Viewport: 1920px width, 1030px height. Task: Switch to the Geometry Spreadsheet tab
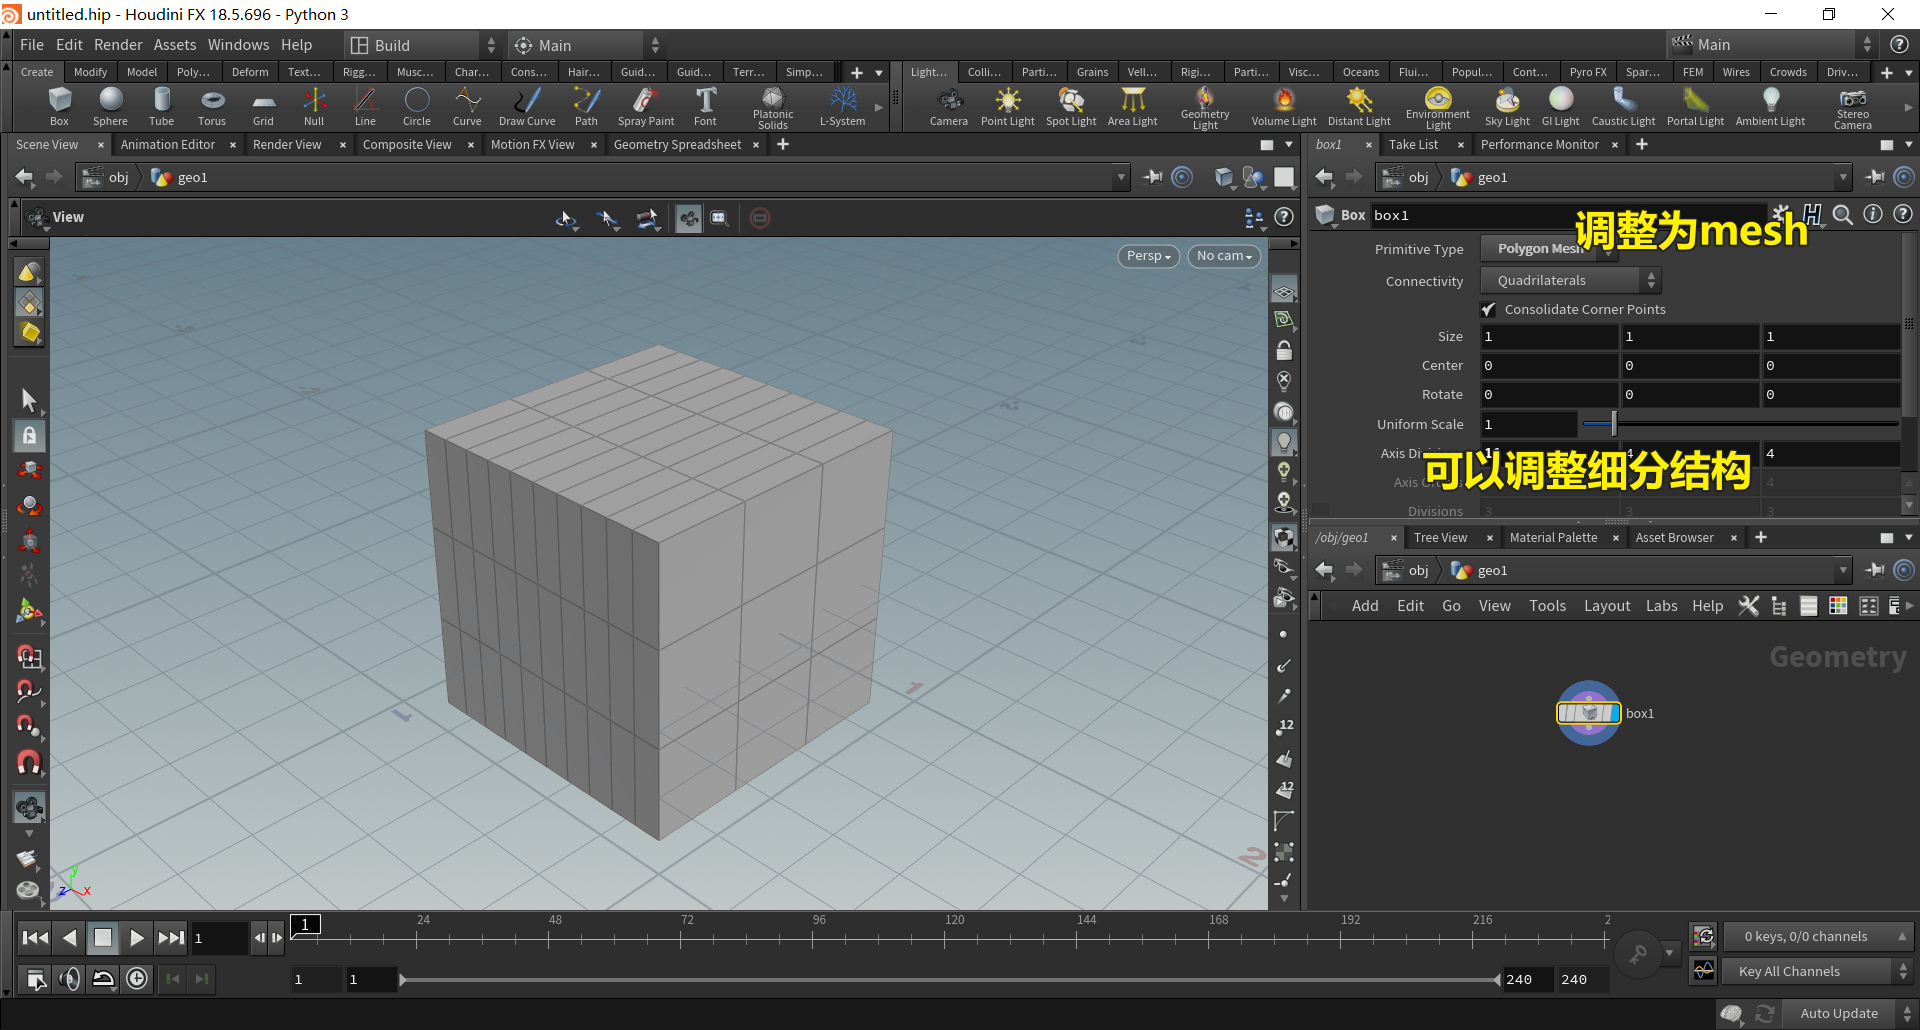point(677,145)
